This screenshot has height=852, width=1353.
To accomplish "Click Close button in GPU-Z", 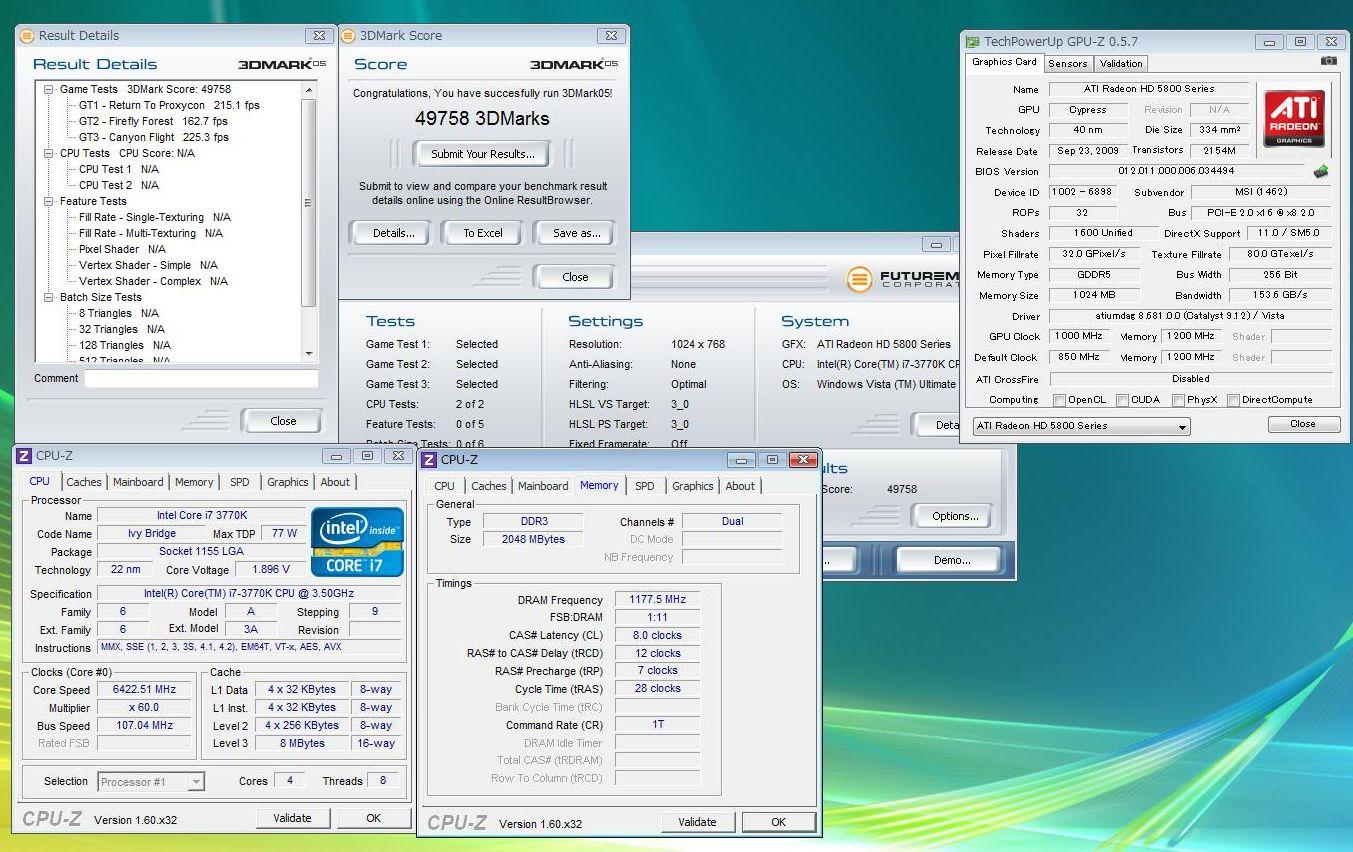I will click(x=1303, y=424).
